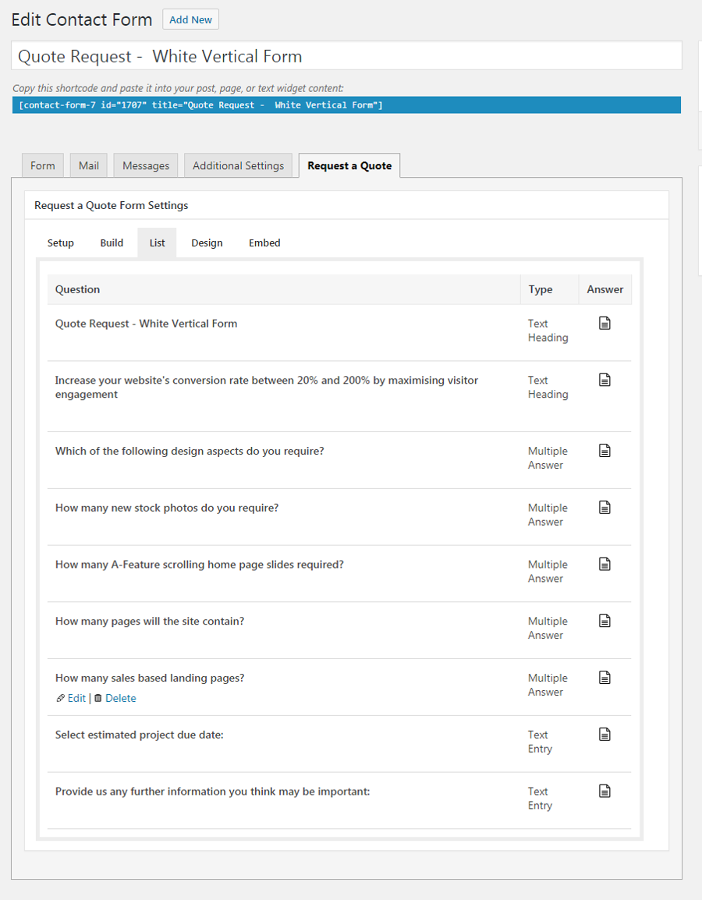This screenshot has height=900, width=702.
Task: Click answer icon for conversion rate heading row
Action: pyautogui.click(x=604, y=380)
